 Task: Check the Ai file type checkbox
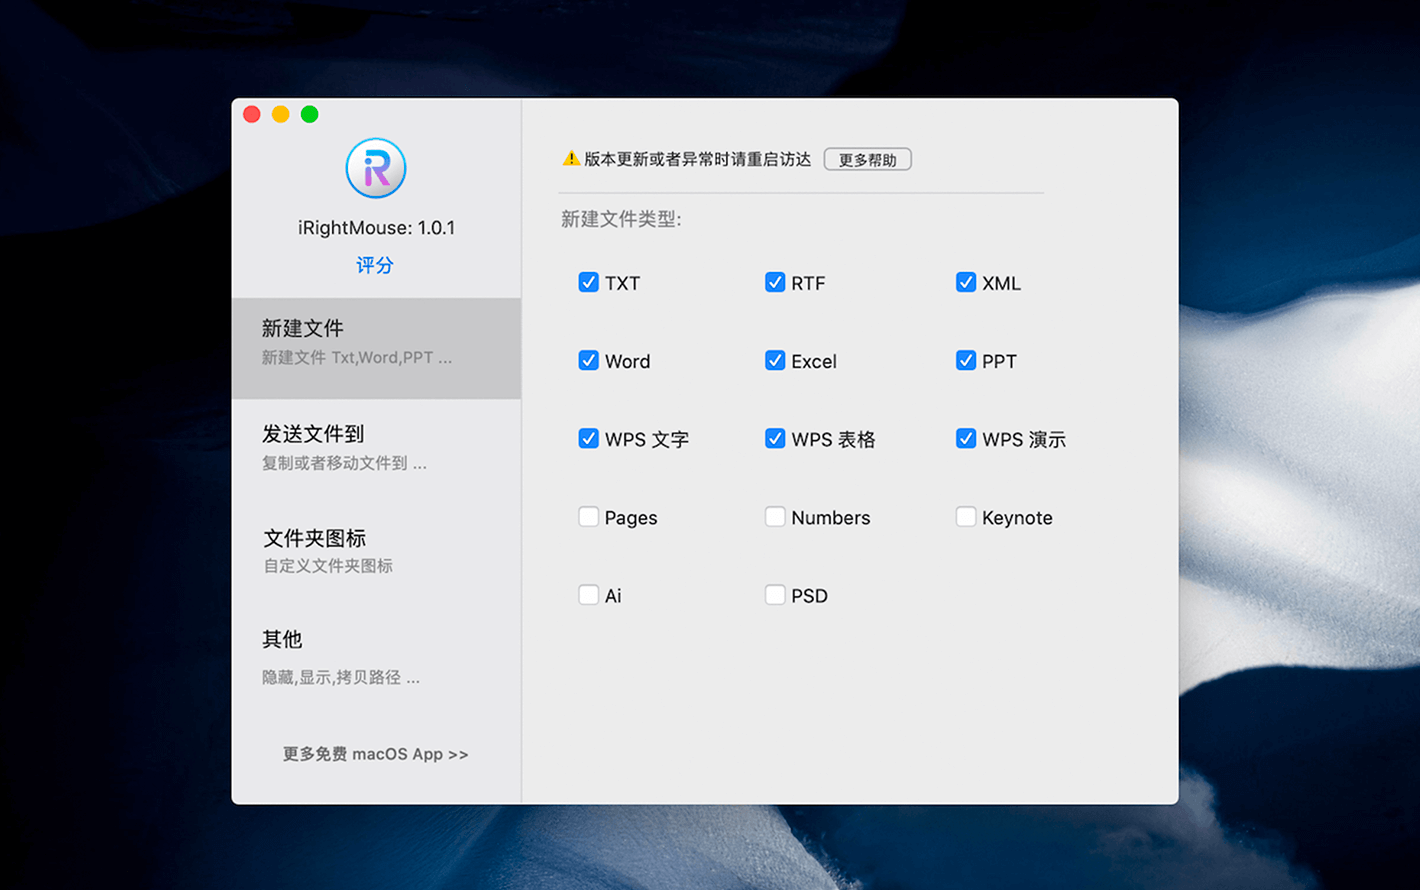[x=589, y=595]
